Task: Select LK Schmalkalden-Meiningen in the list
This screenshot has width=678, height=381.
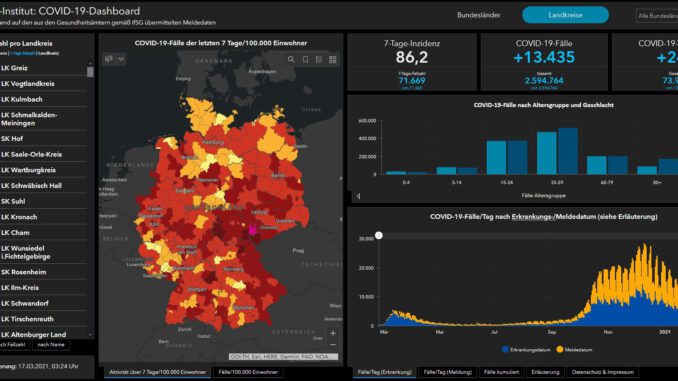Action: click(x=43, y=119)
